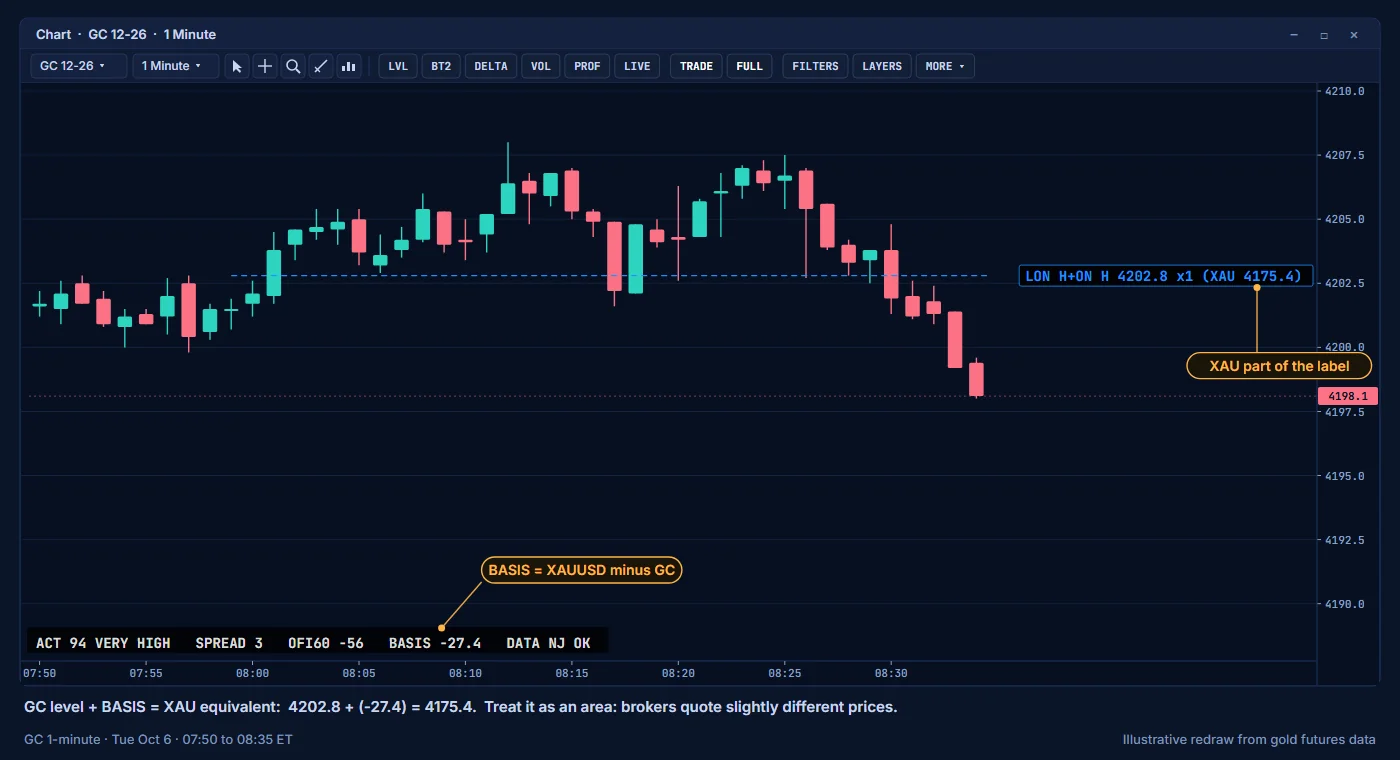
Task: Click the LON H+ON H 4202.8 level label
Action: coord(1166,276)
